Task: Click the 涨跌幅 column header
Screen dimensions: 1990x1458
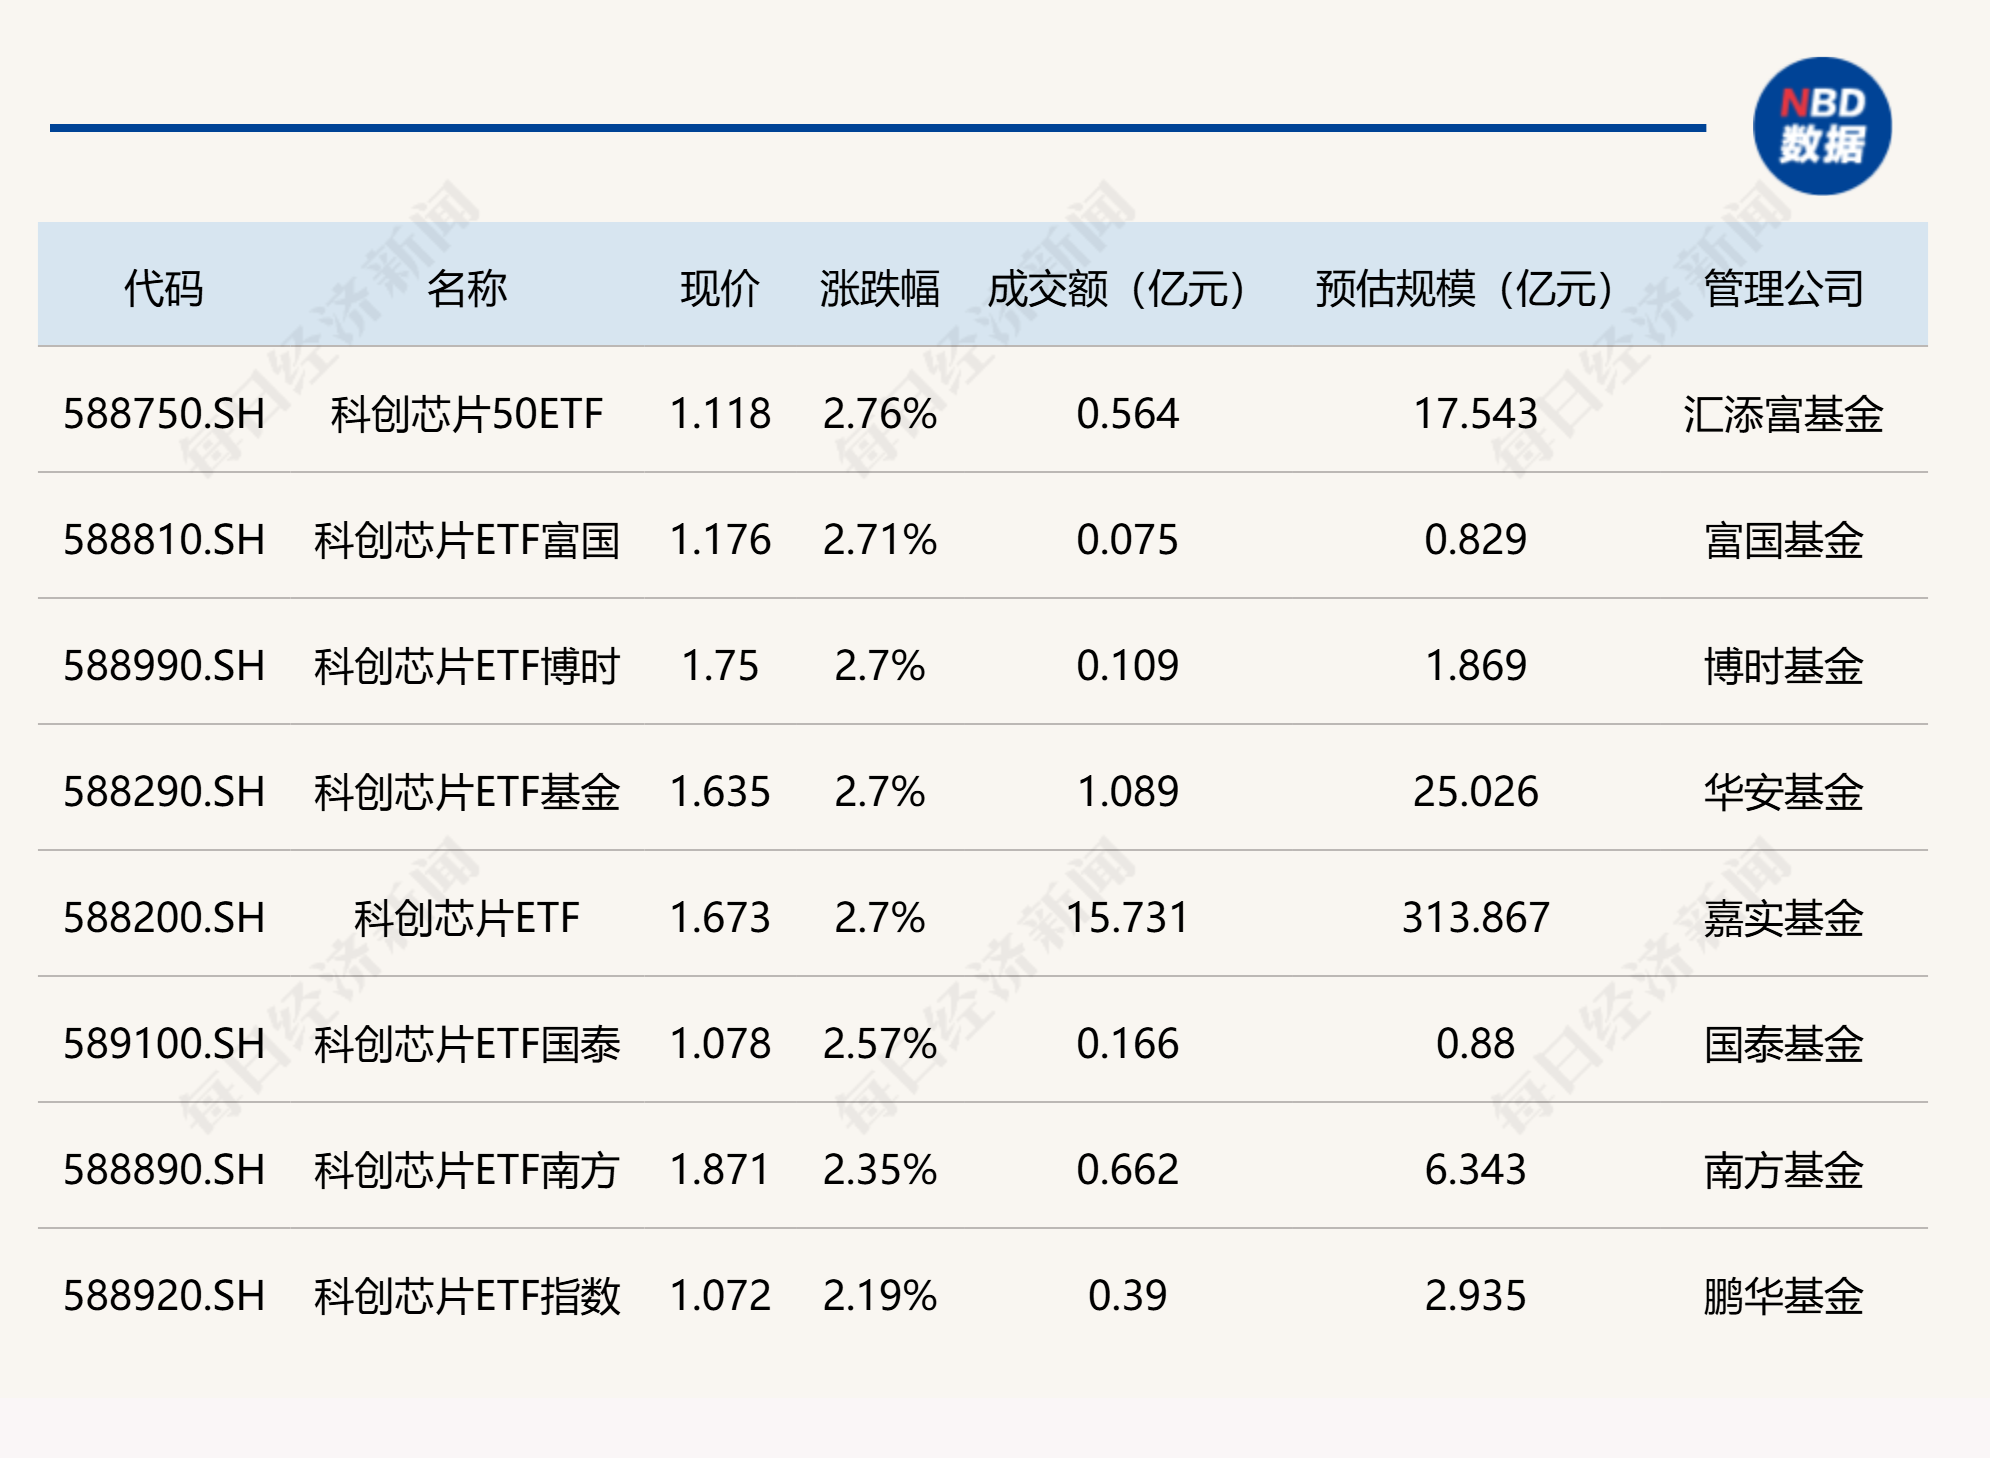Action: (x=880, y=289)
